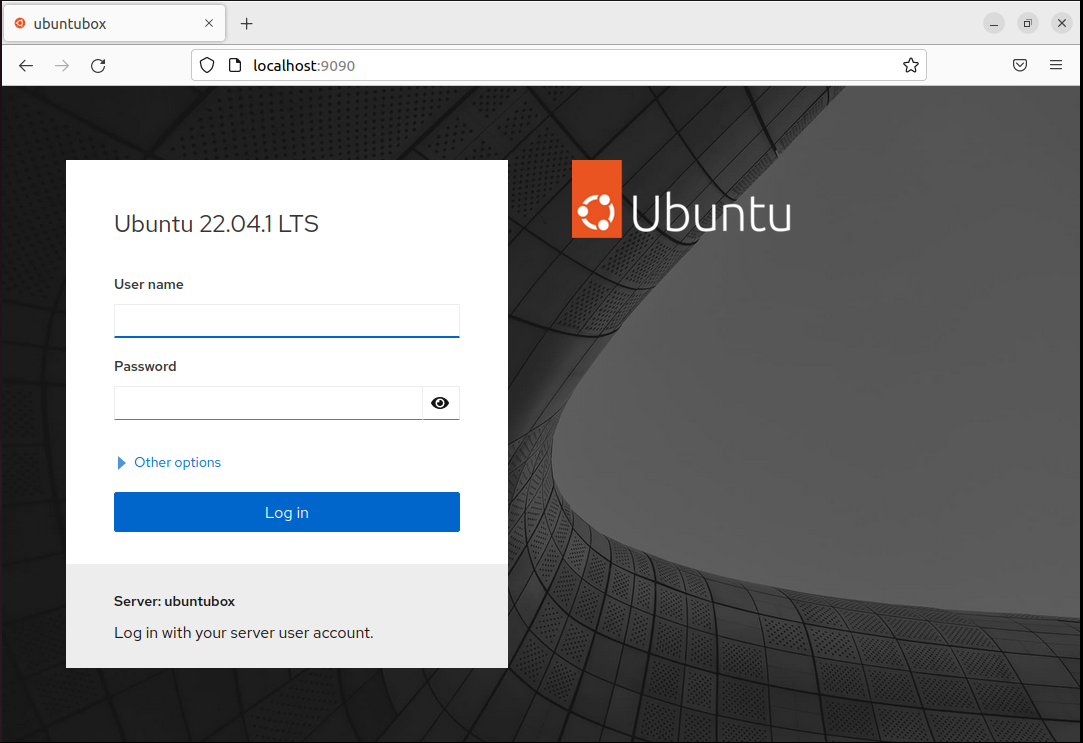Screen dimensions: 1083x743
Task: Focus the User name field
Action: coord(287,321)
